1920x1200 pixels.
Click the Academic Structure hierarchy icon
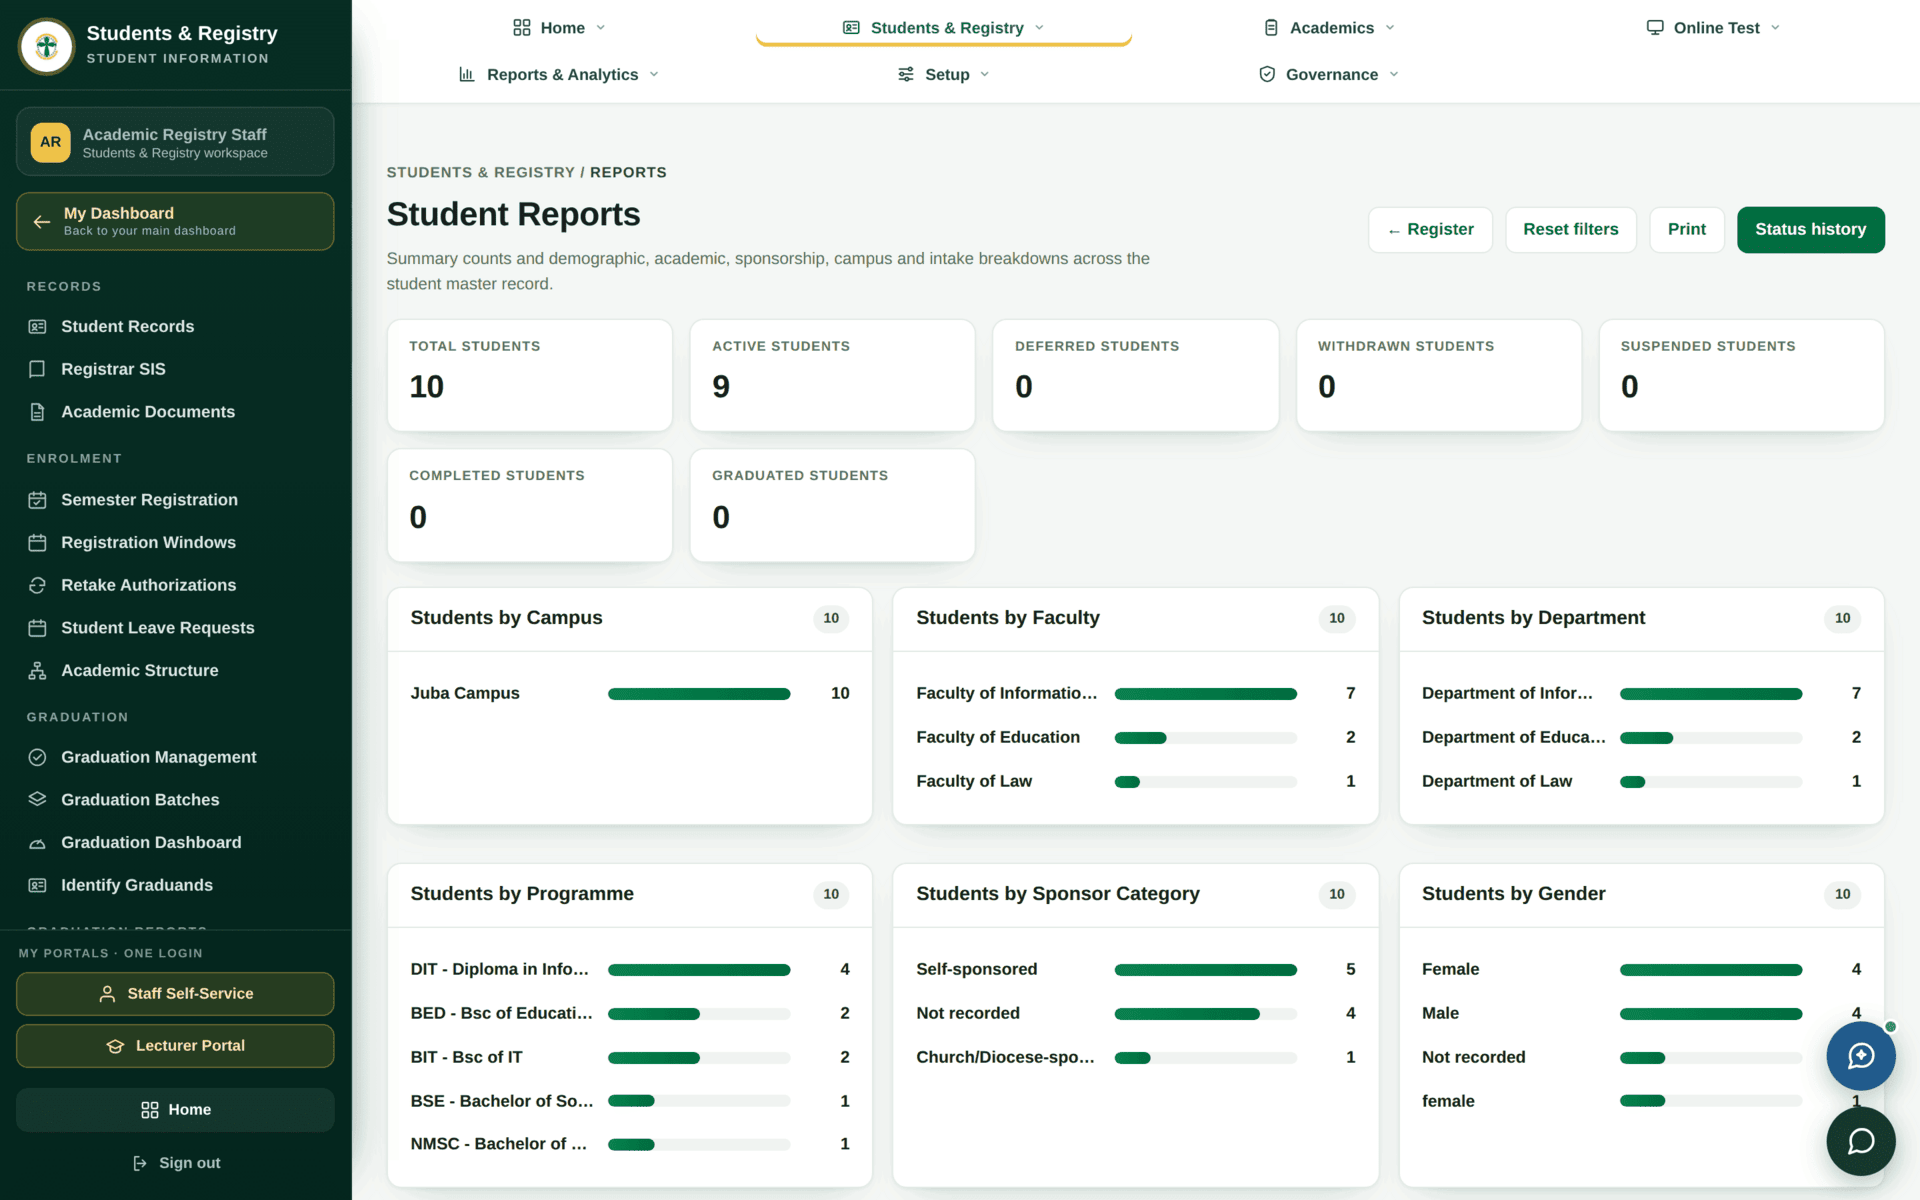pyautogui.click(x=37, y=671)
